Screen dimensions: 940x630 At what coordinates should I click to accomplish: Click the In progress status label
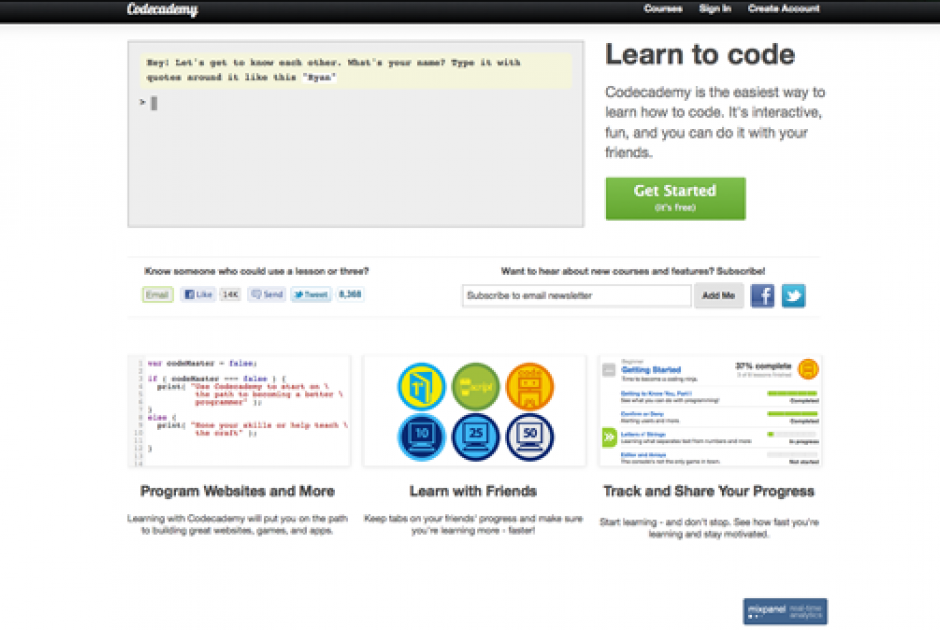(x=803, y=442)
